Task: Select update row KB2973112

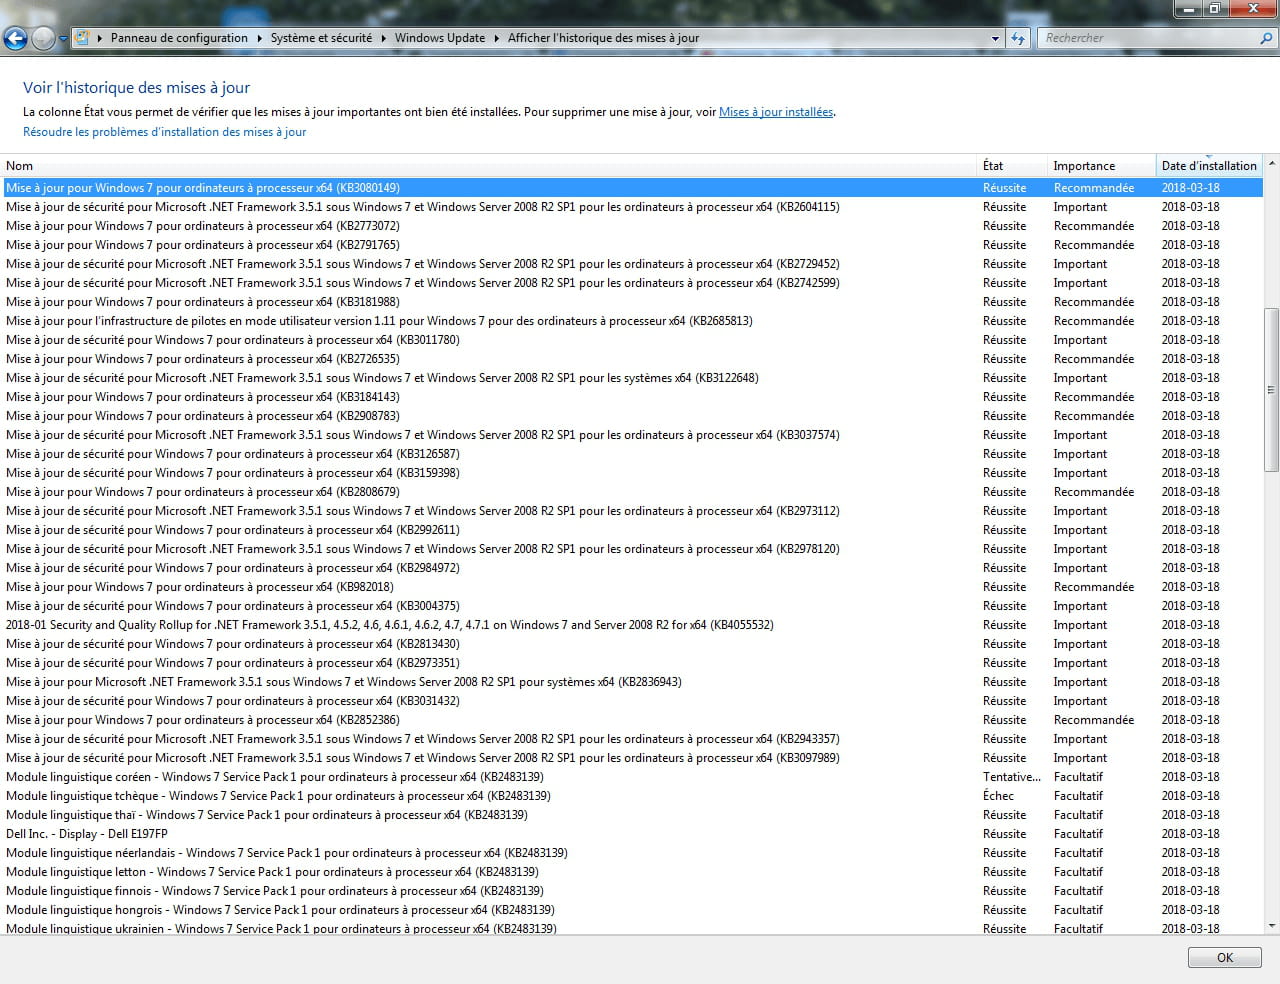Action: click(x=632, y=511)
